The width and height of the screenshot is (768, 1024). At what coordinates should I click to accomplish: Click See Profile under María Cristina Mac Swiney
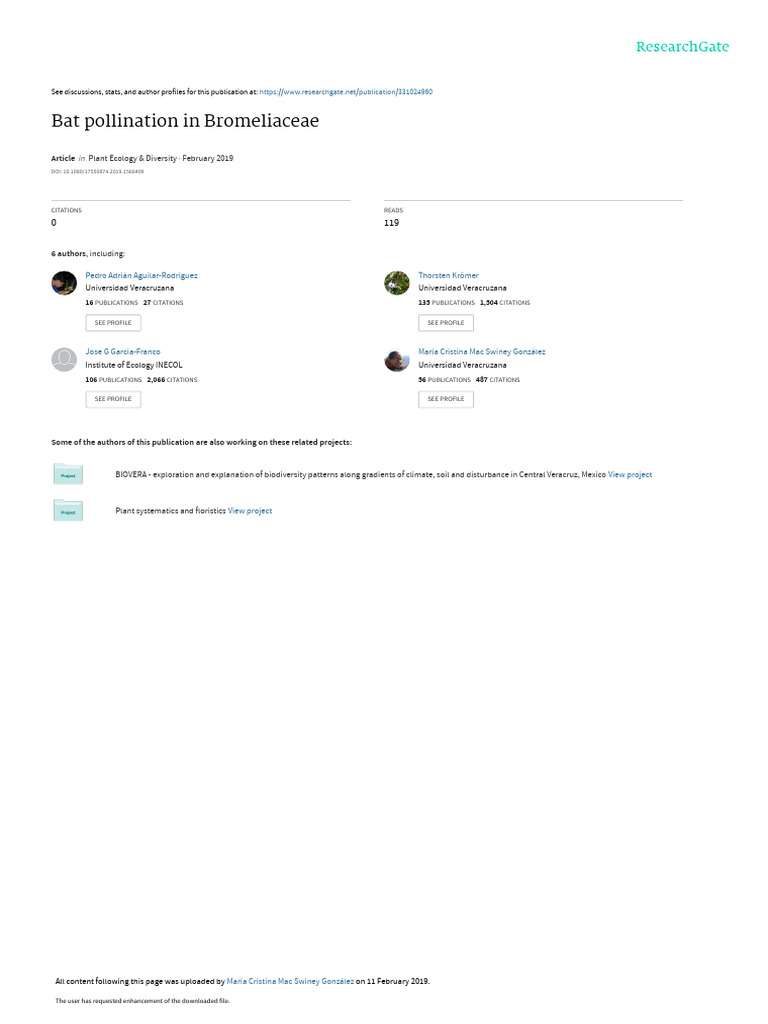446,399
